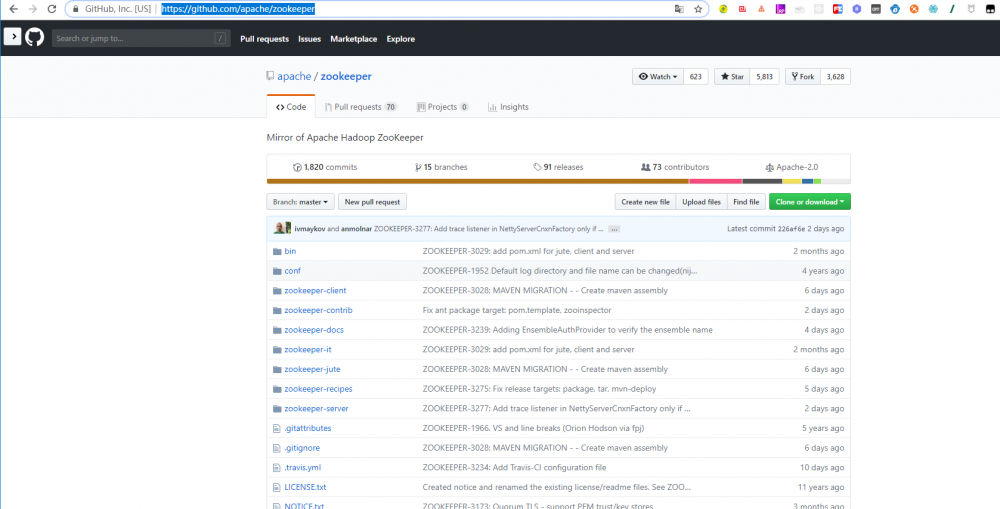
Task: View the 91 releases link
Action: click(558, 167)
